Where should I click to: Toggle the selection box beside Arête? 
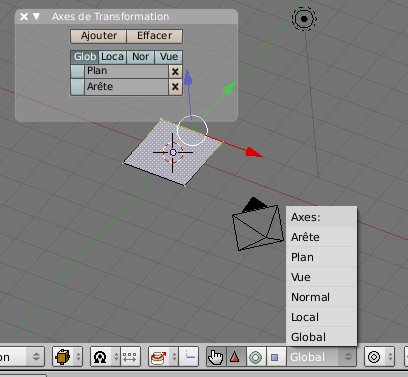click(78, 87)
